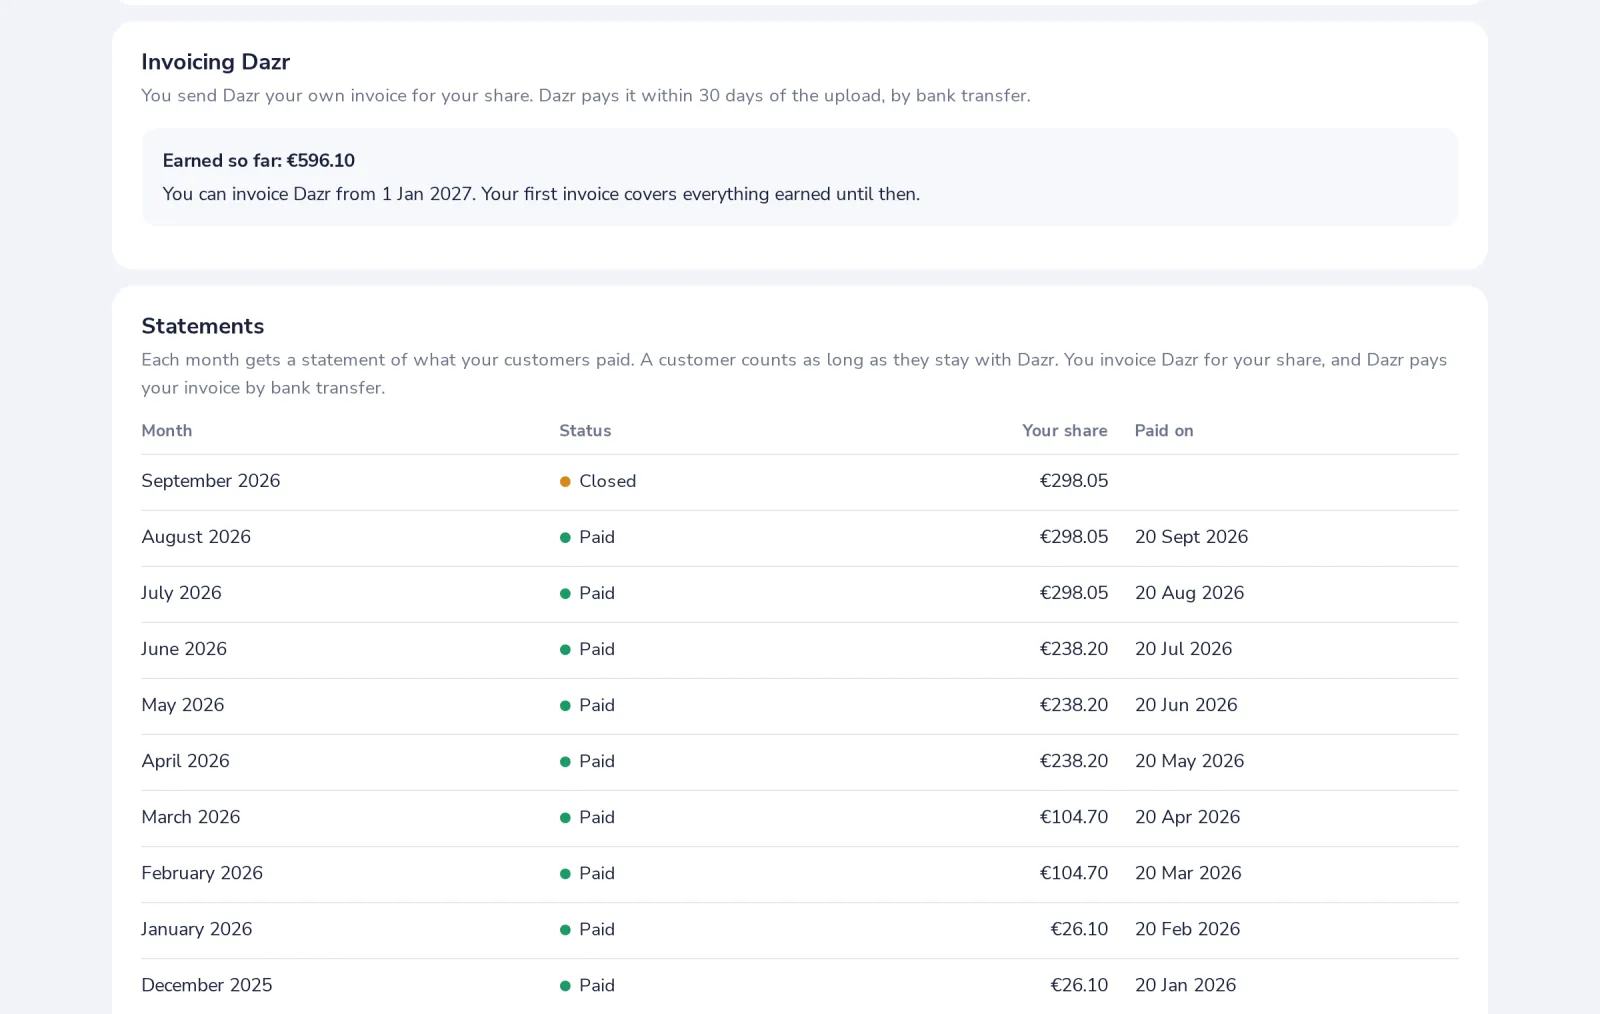Select the "July 2026" month cell

(x=181, y=593)
